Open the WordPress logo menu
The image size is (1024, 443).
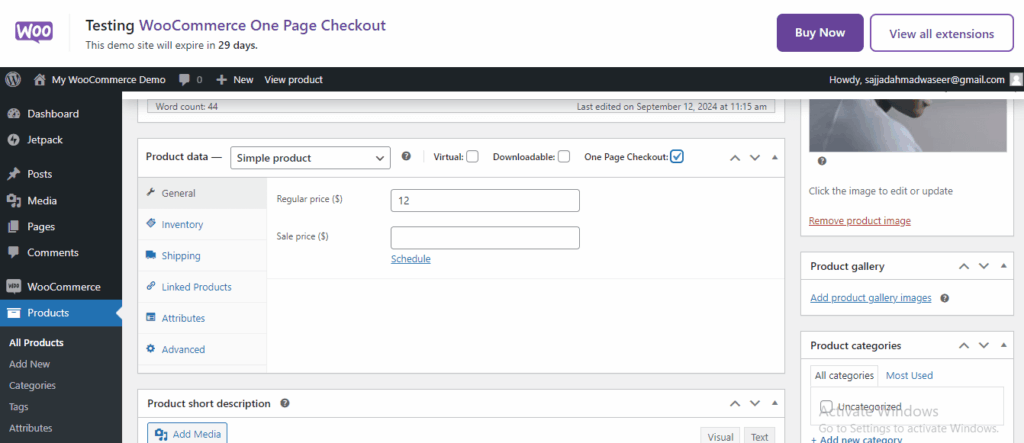point(12,80)
